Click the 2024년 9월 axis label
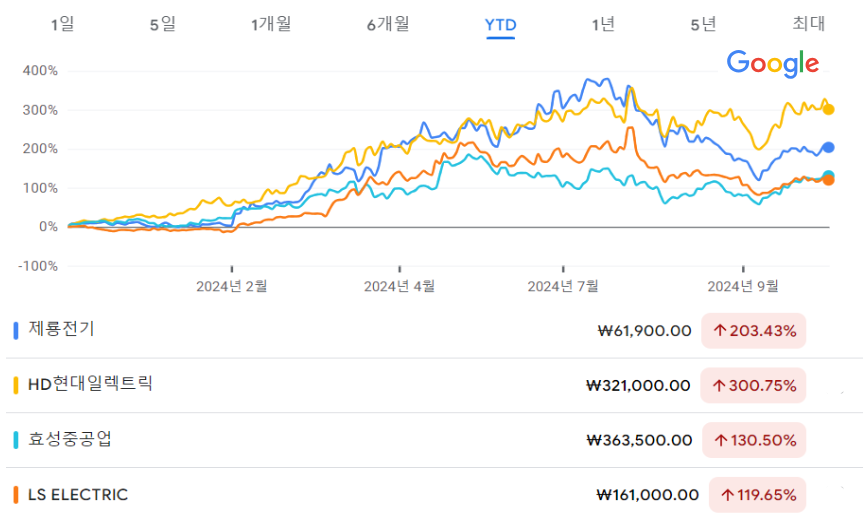 click(743, 286)
